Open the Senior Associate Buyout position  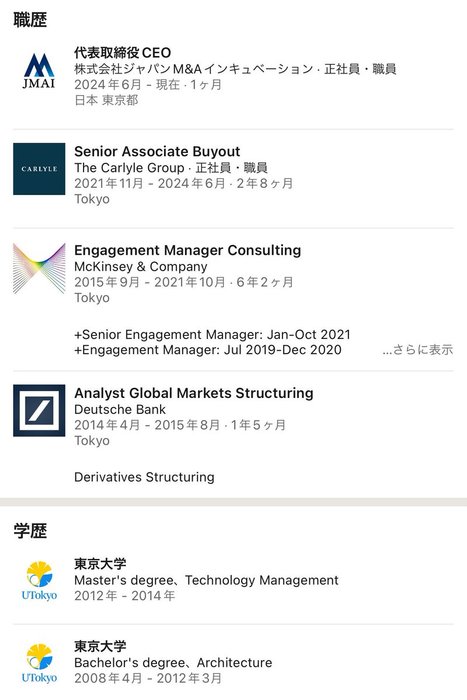(157, 151)
